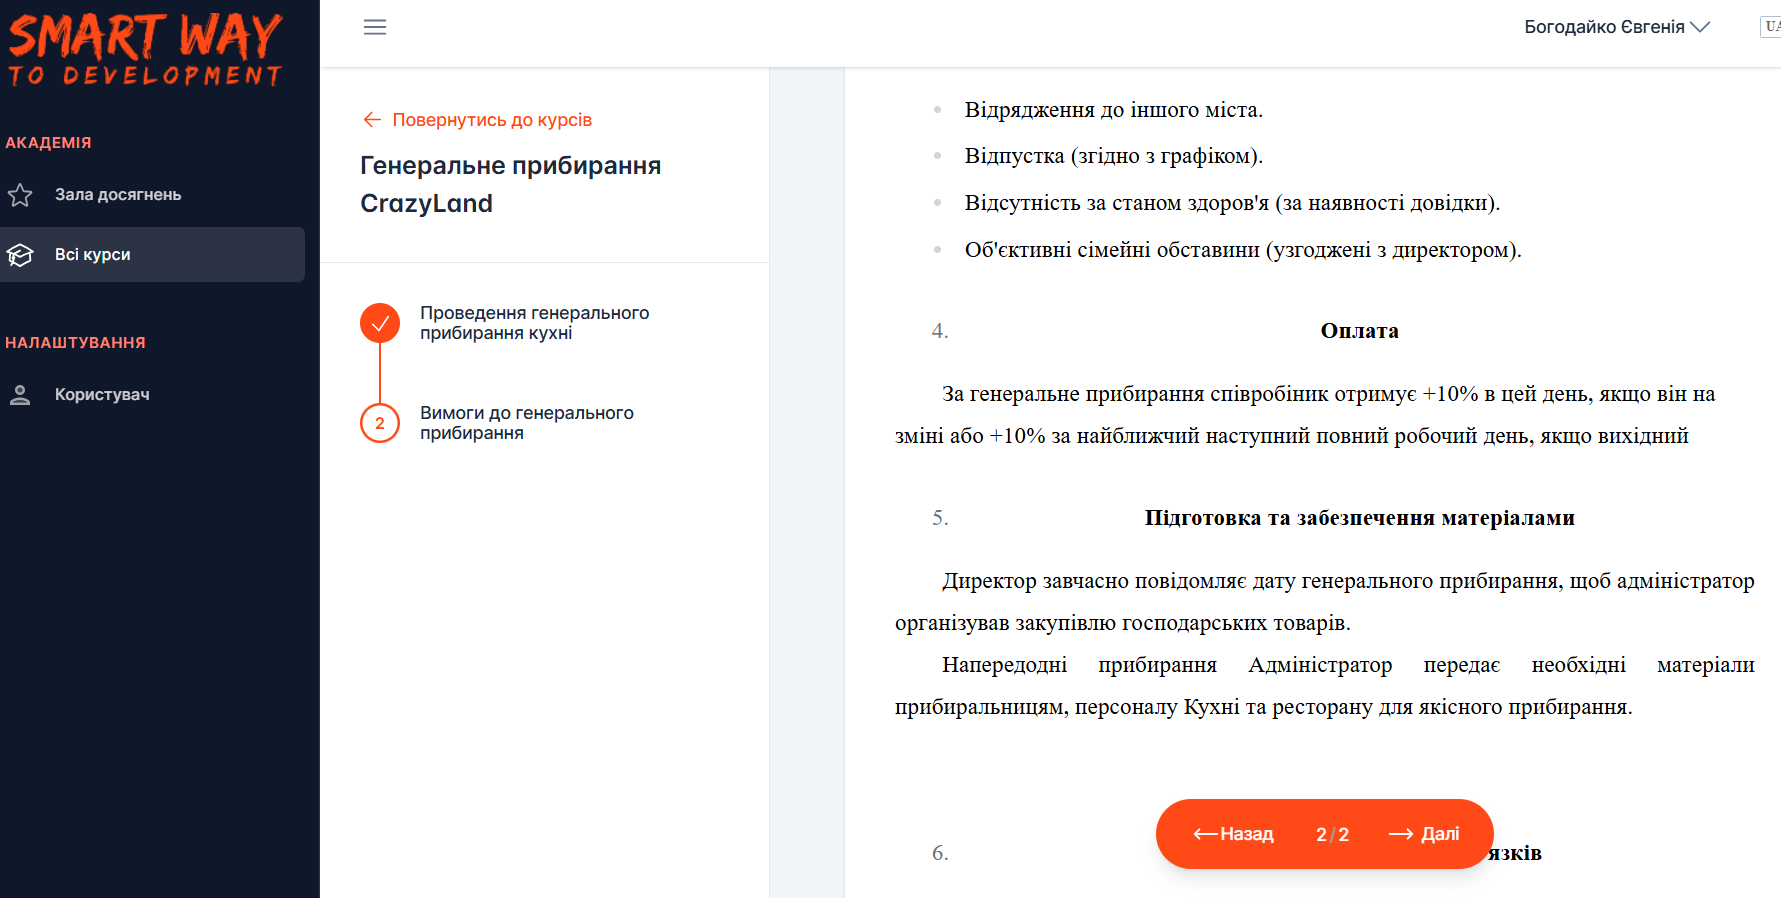Click the step 2 circle indicator

pyautogui.click(x=380, y=423)
